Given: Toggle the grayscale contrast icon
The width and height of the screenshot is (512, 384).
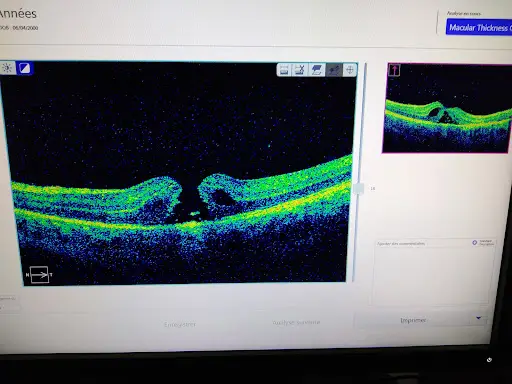Looking at the screenshot, I should pos(25,68).
